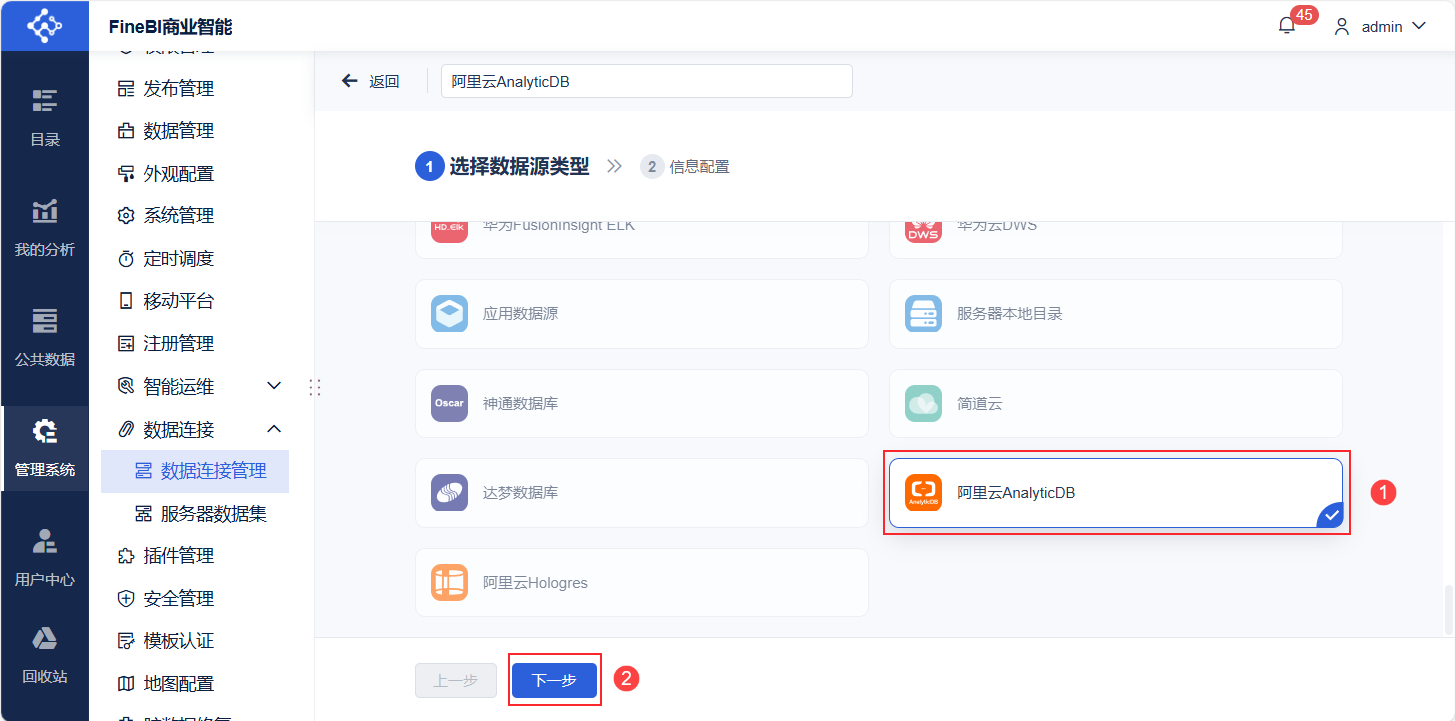Select 管理系统 in the left rail
Screen dimensions: 1455x721
pyautogui.click(x=44, y=448)
